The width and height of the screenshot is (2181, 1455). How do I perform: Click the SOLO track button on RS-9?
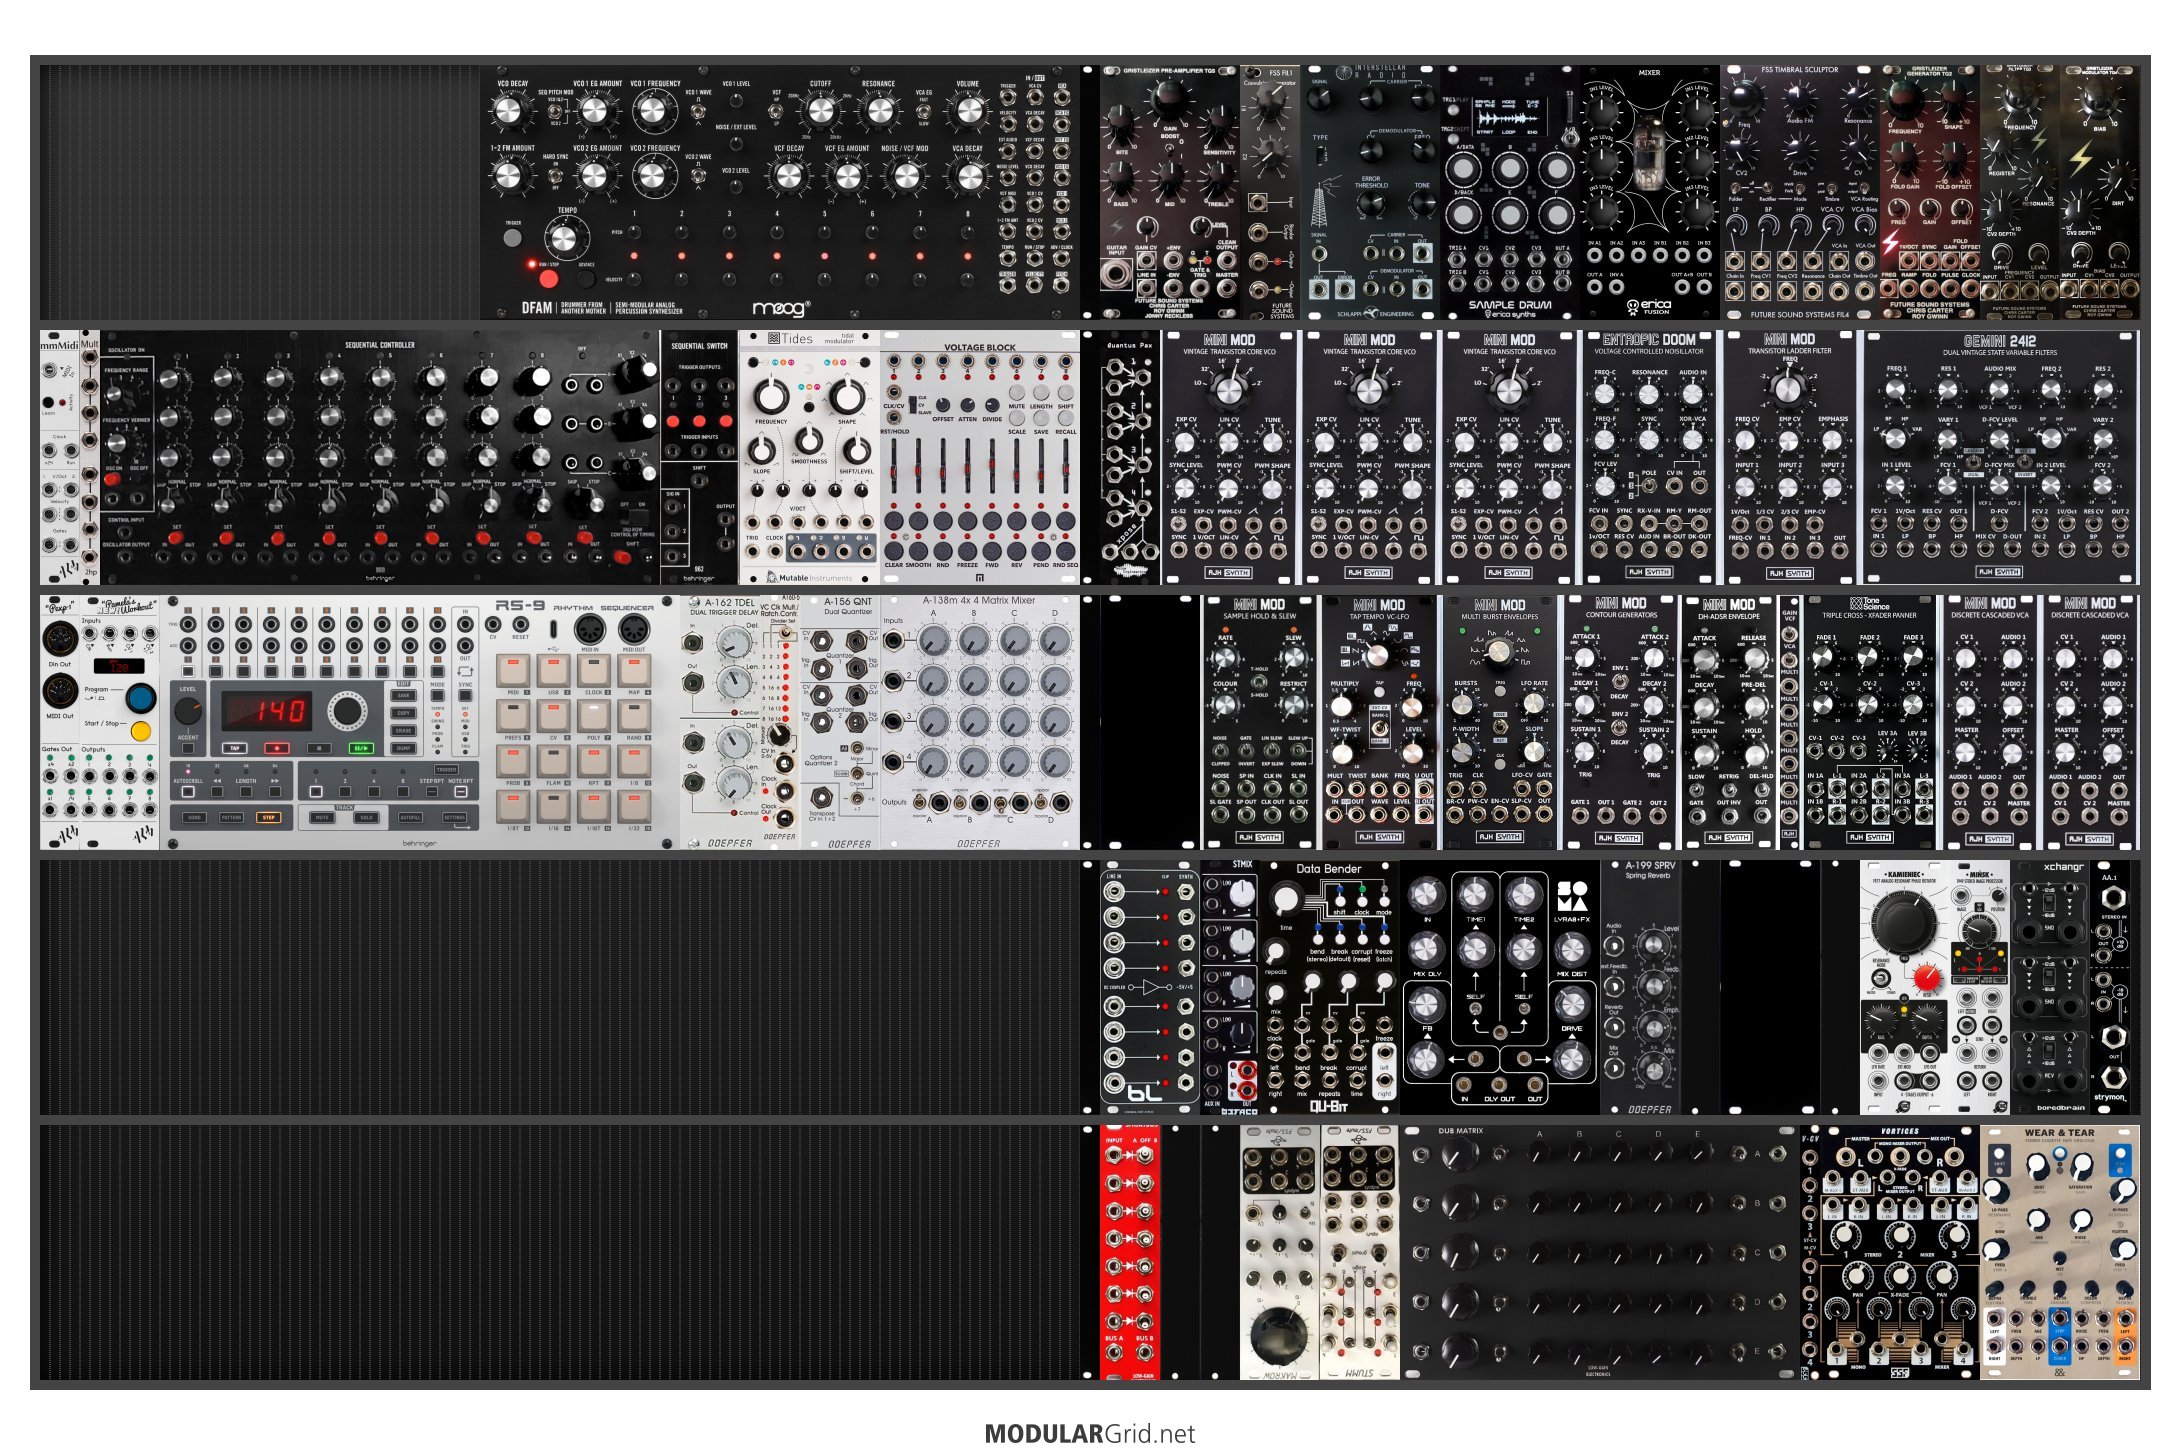point(366,817)
